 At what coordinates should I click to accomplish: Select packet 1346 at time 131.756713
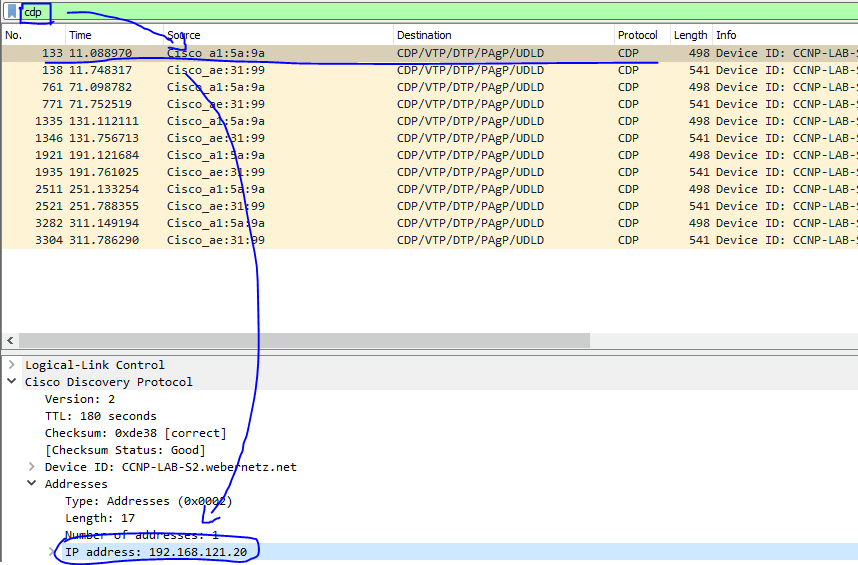430,138
